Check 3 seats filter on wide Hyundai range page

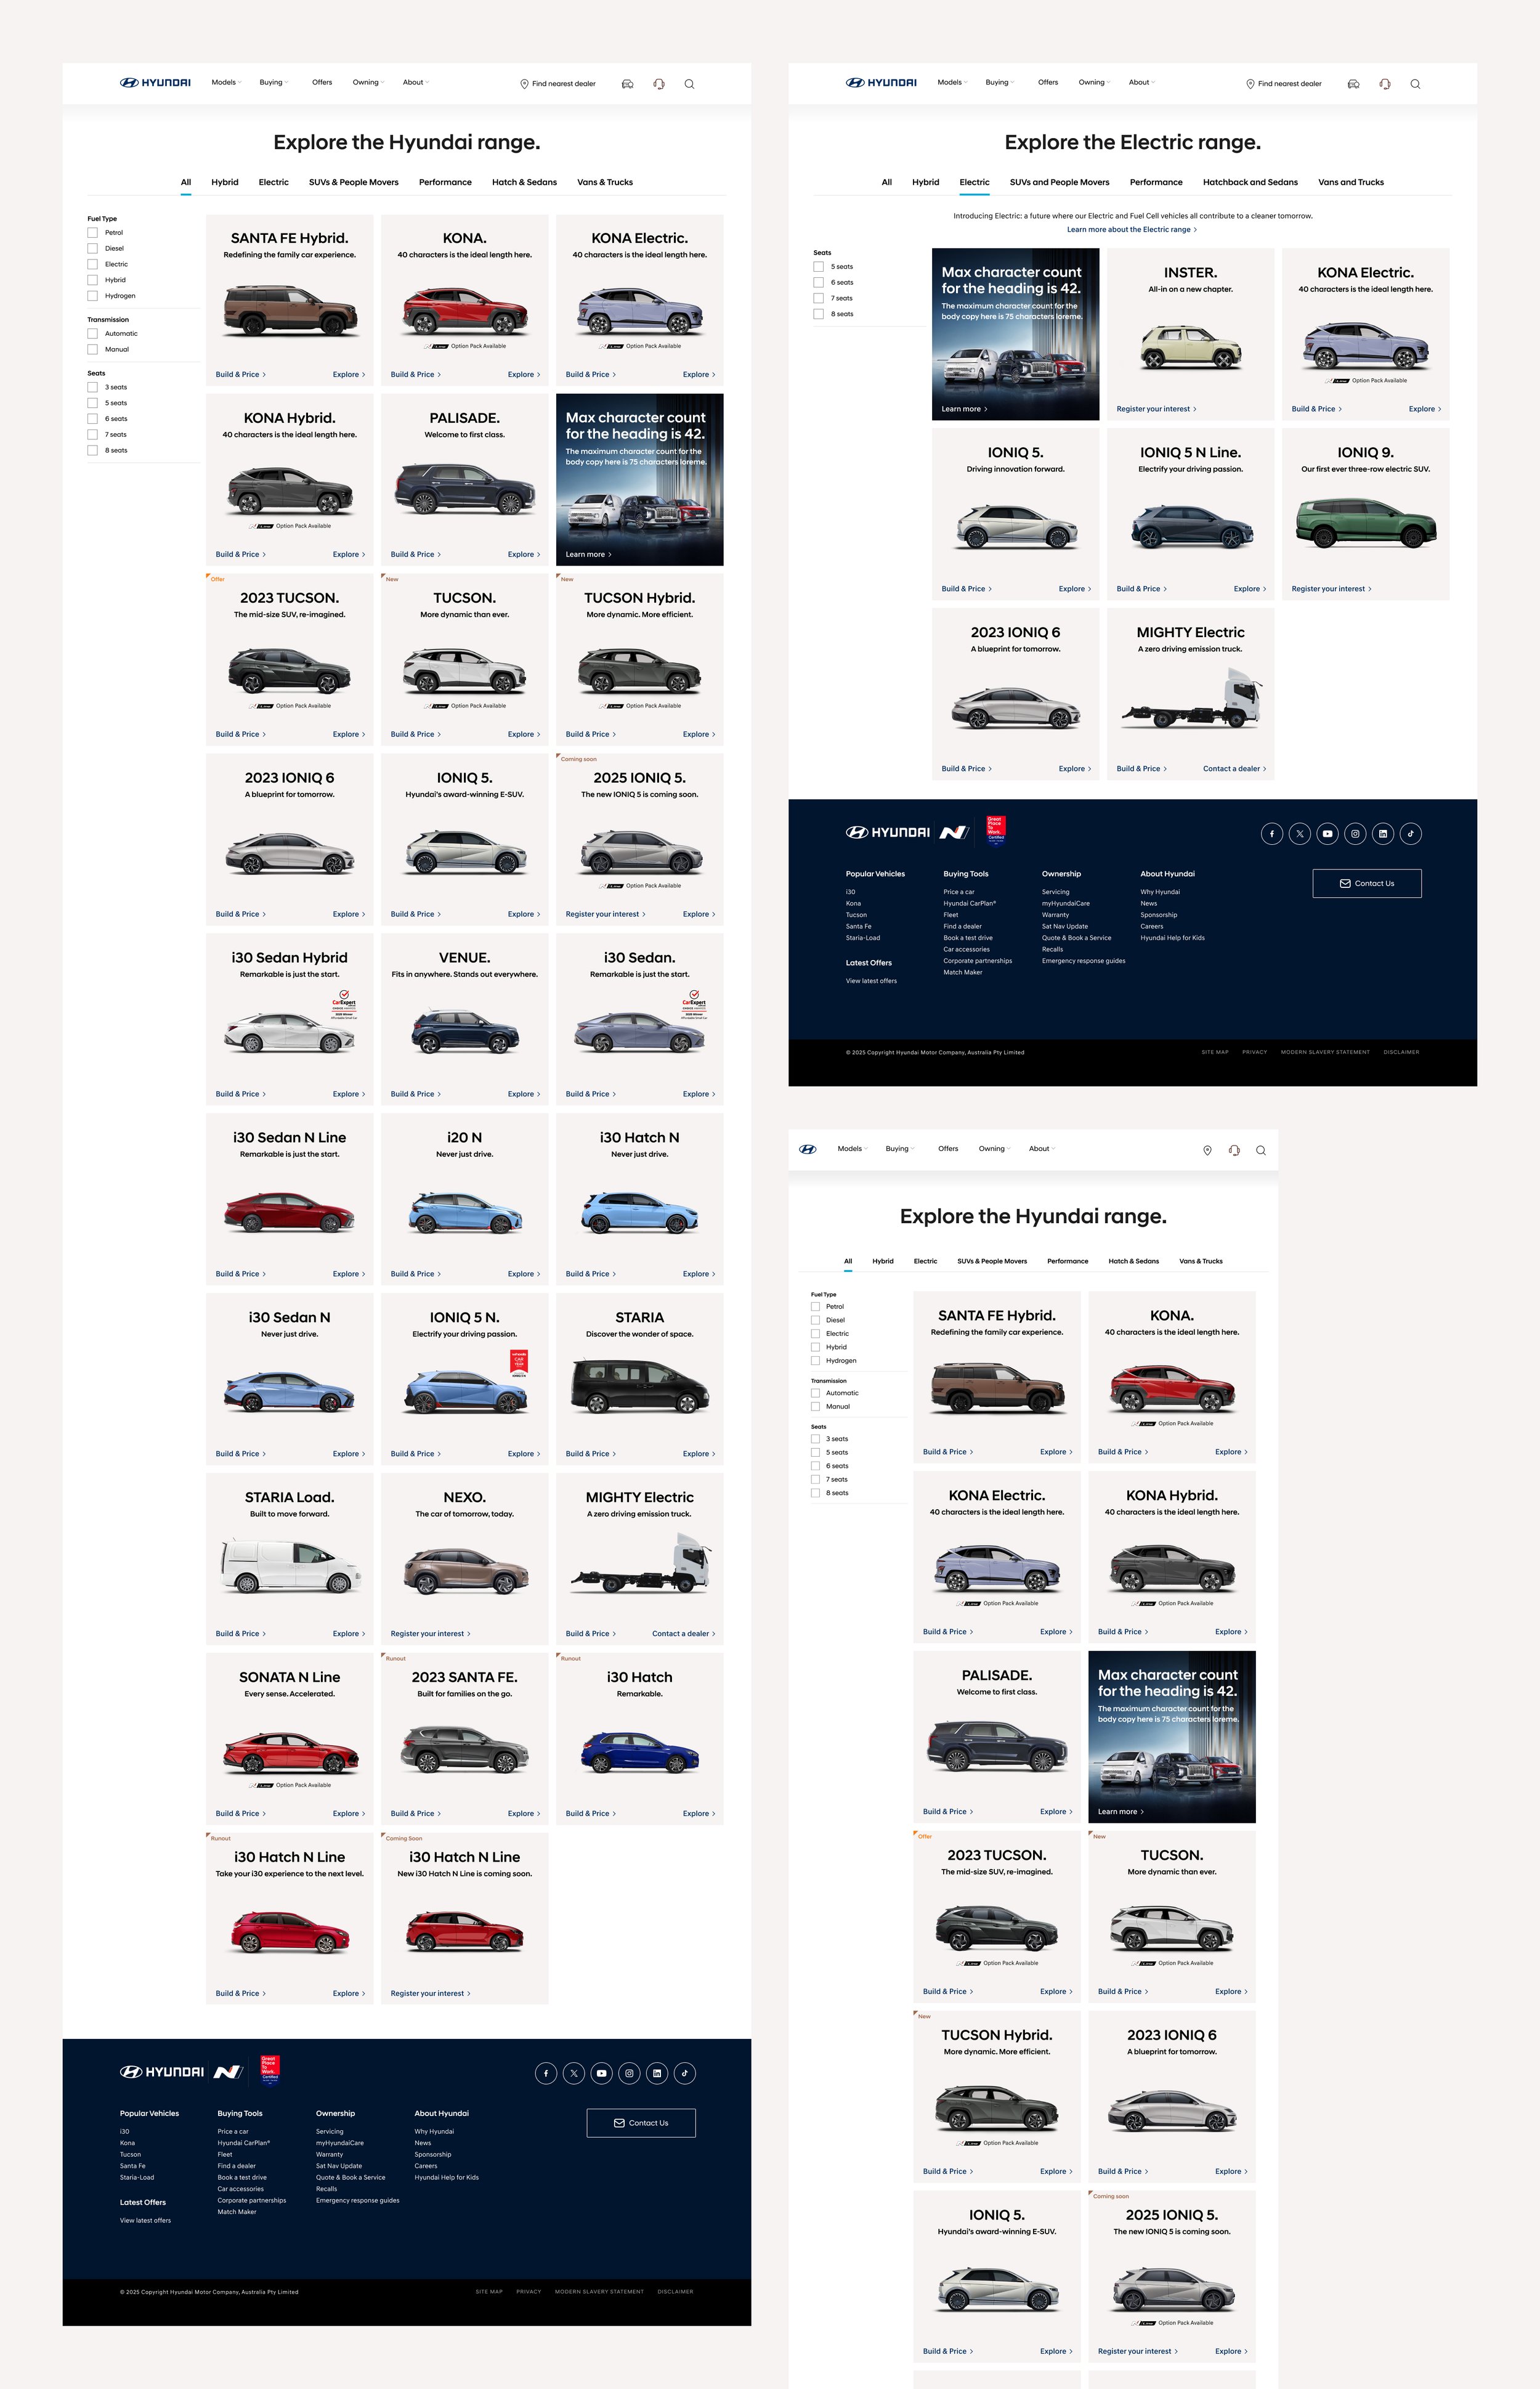(x=93, y=387)
